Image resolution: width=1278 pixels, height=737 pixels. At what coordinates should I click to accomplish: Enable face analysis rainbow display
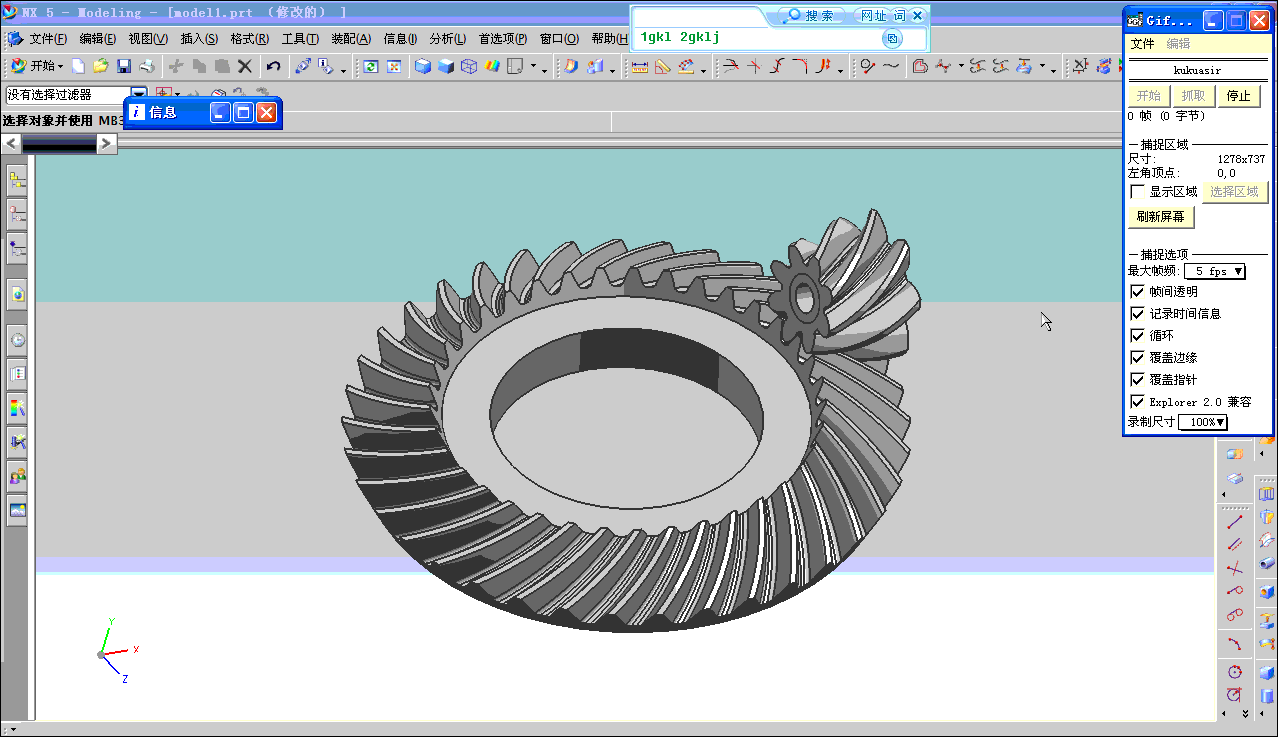click(492, 66)
